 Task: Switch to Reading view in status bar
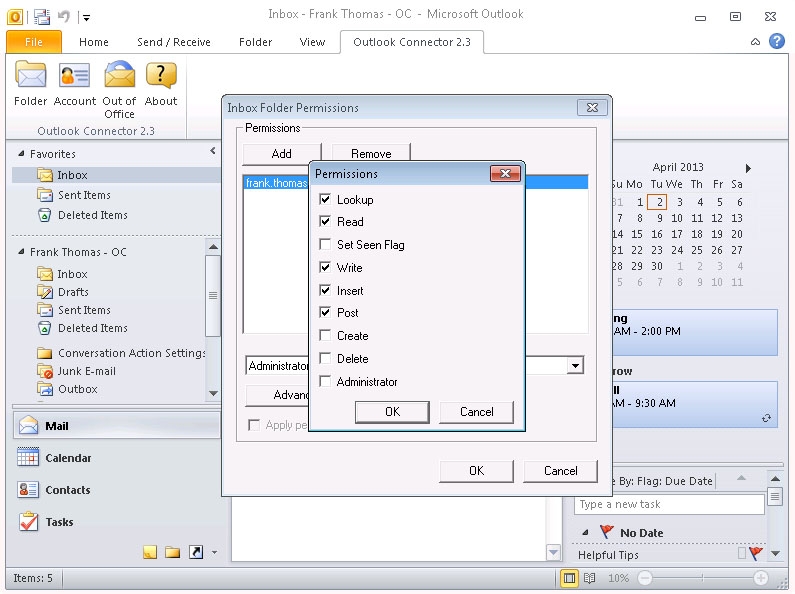(x=589, y=578)
